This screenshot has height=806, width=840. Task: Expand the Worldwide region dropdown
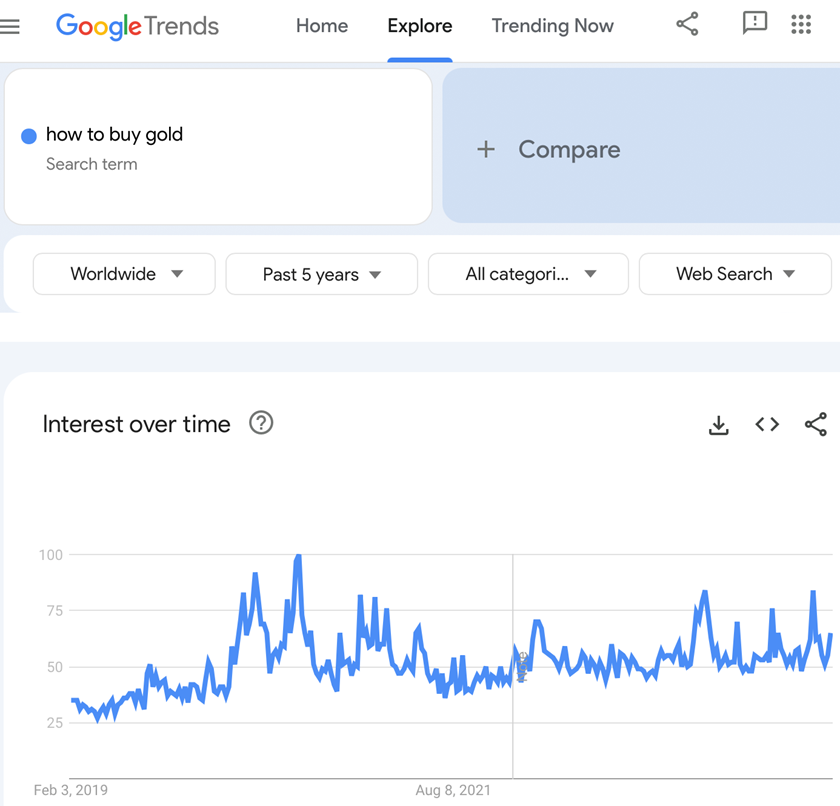pyautogui.click(x=124, y=274)
